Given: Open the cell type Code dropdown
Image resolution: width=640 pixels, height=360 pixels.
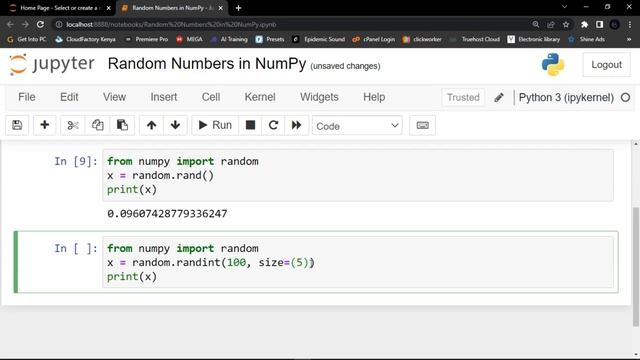Looking at the screenshot, I should click(357, 126).
